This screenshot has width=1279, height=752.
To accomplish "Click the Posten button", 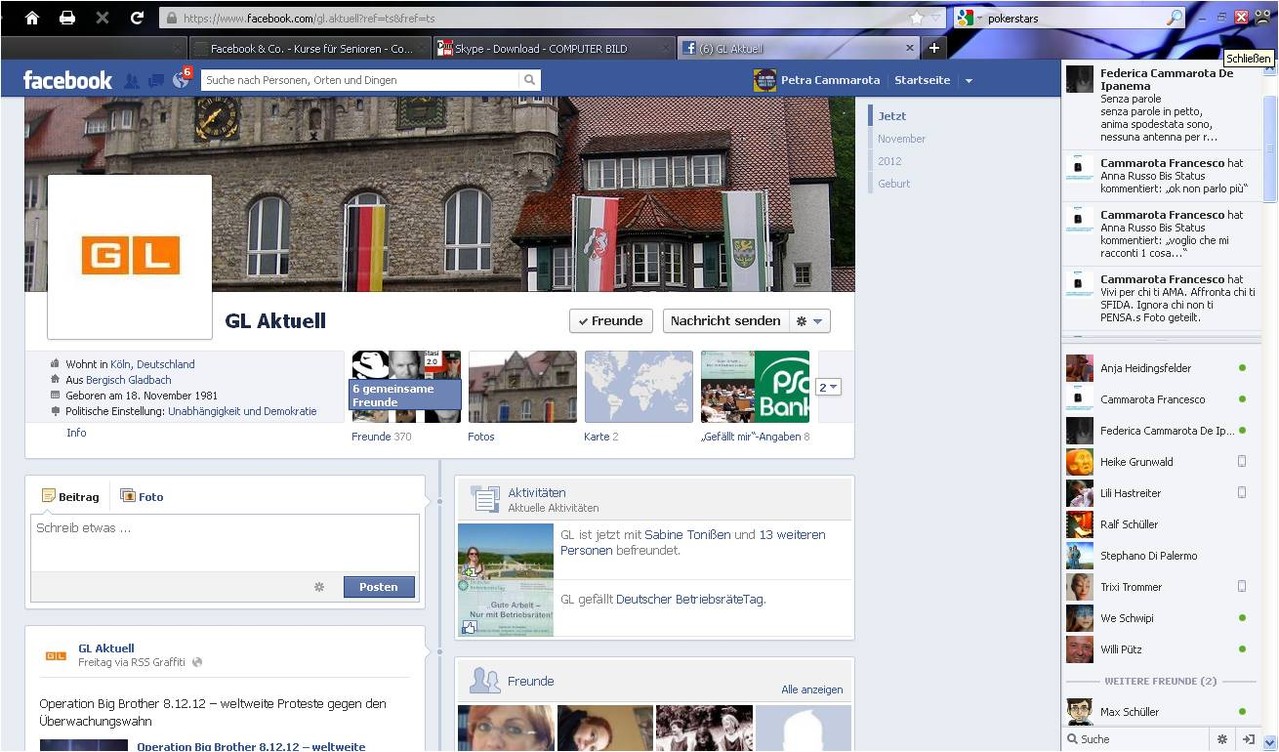I will (x=379, y=587).
